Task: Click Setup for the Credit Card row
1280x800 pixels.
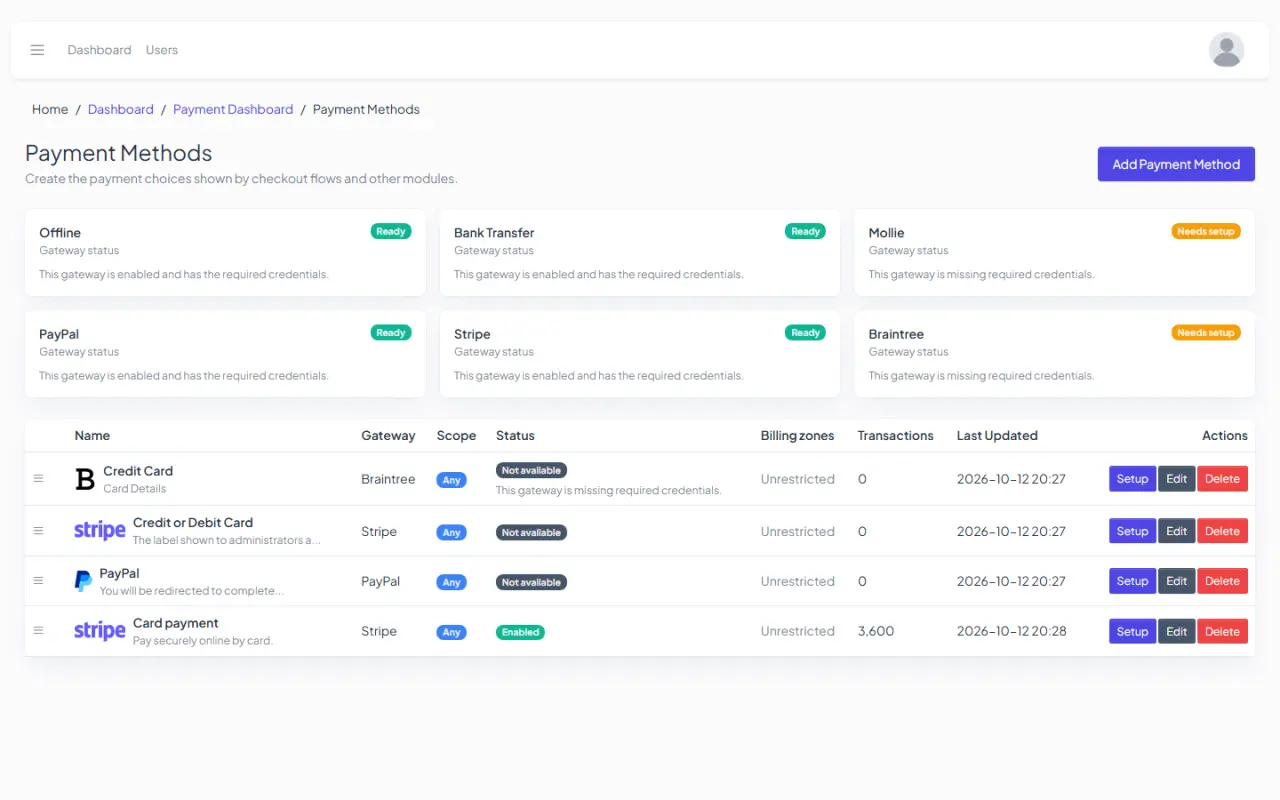Action: (x=1132, y=479)
